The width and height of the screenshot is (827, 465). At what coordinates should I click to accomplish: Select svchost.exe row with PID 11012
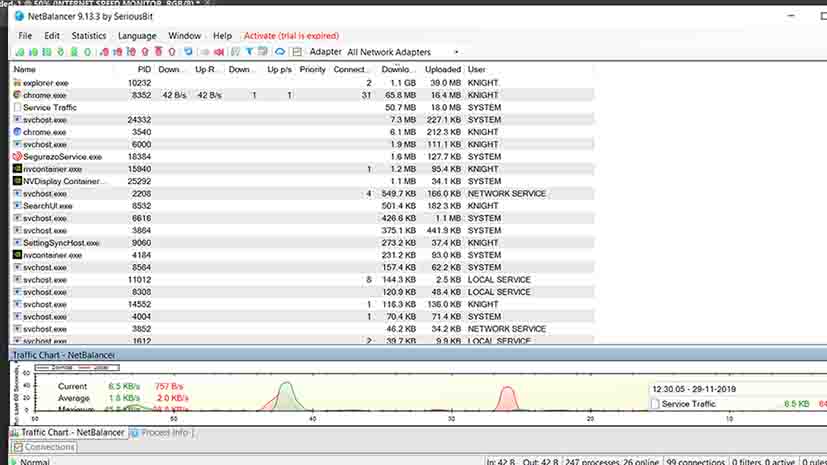302,279
